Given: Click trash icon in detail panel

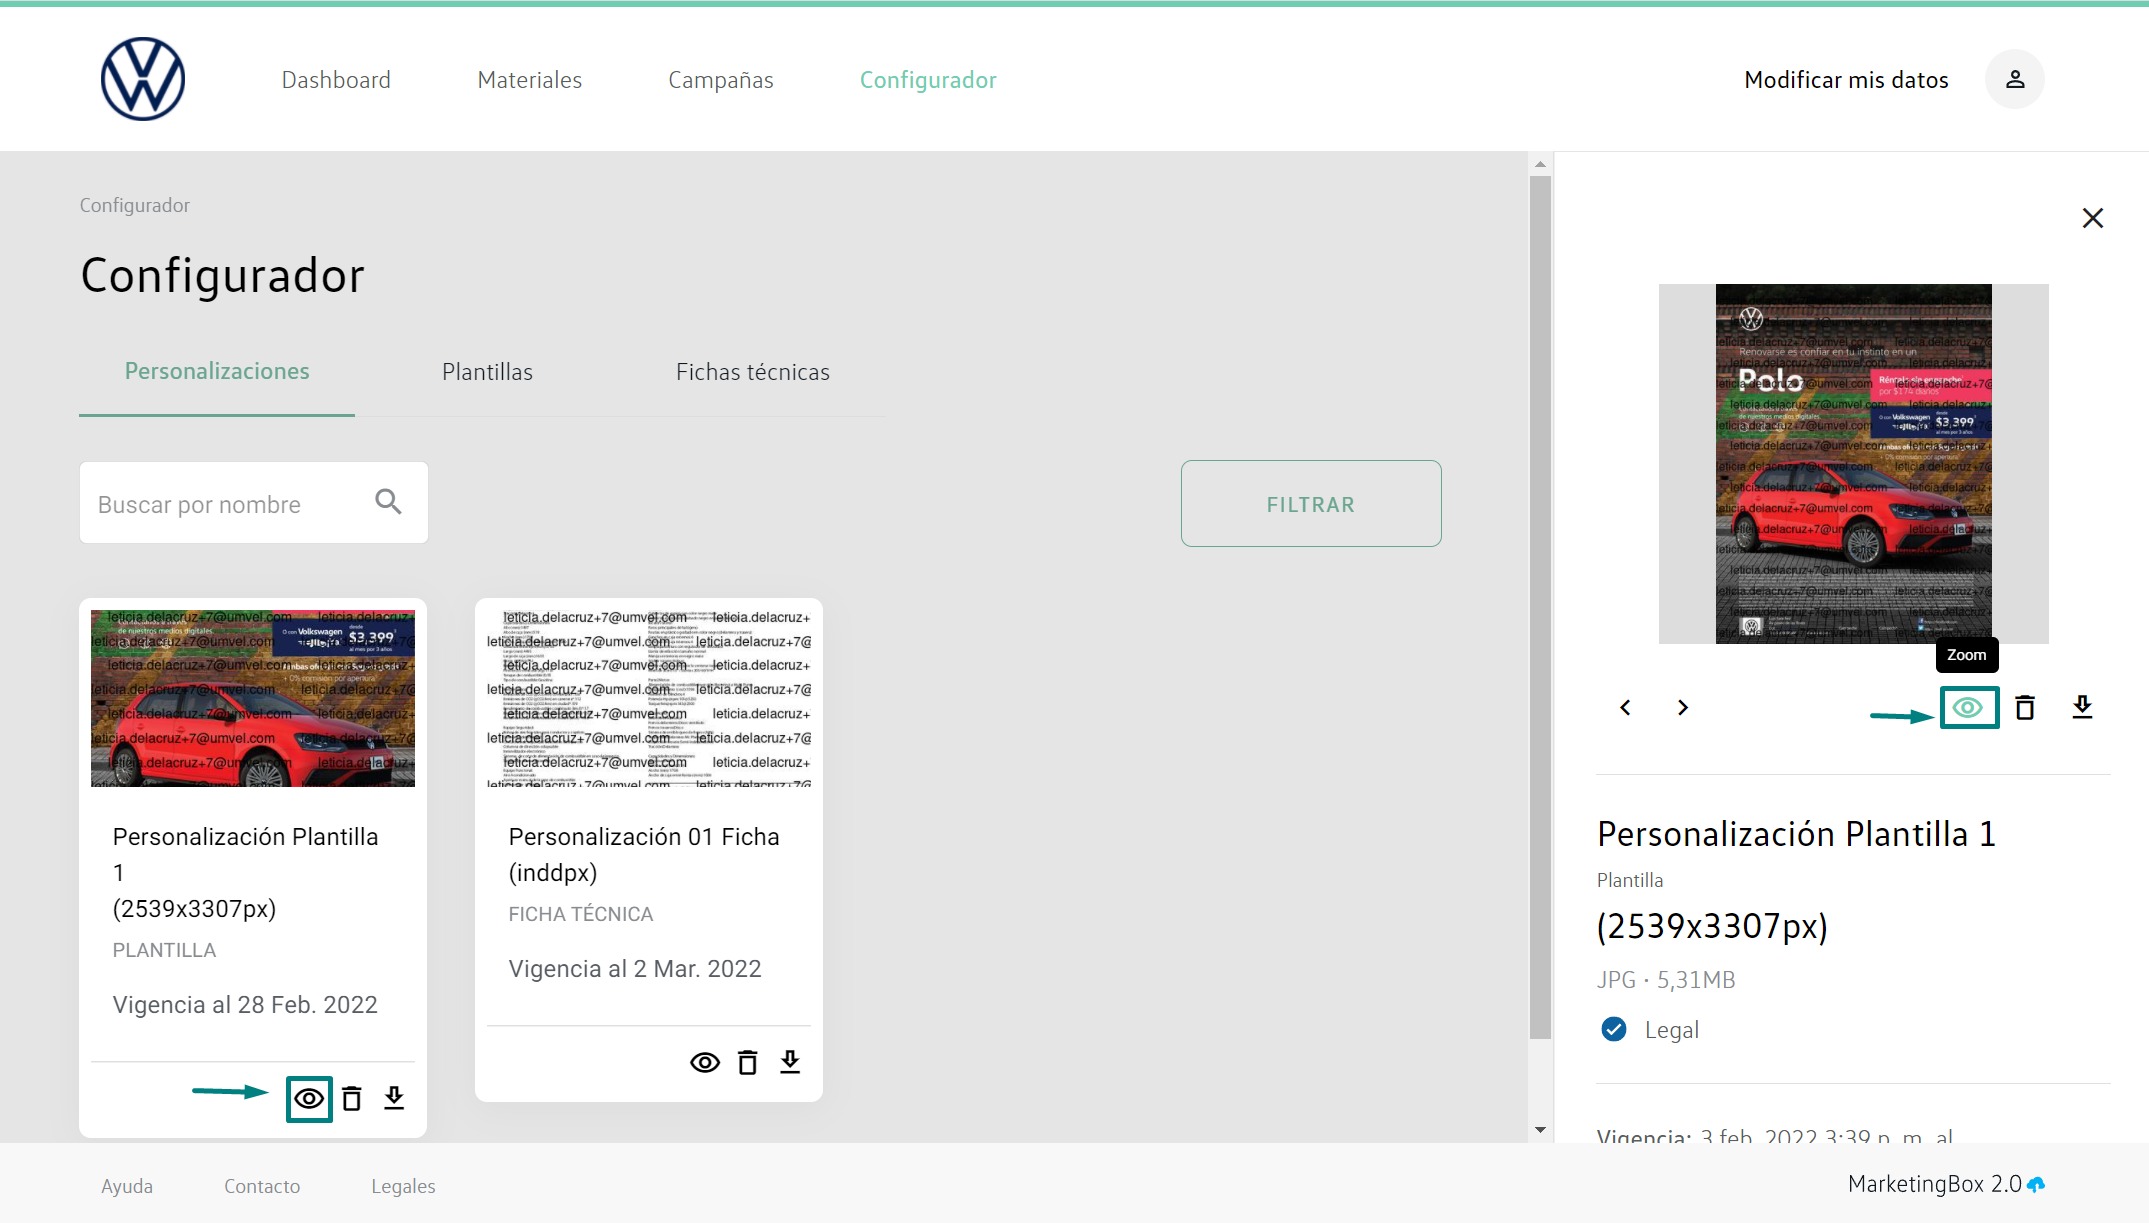Looking at the screenshot, I should (2025, 708).
